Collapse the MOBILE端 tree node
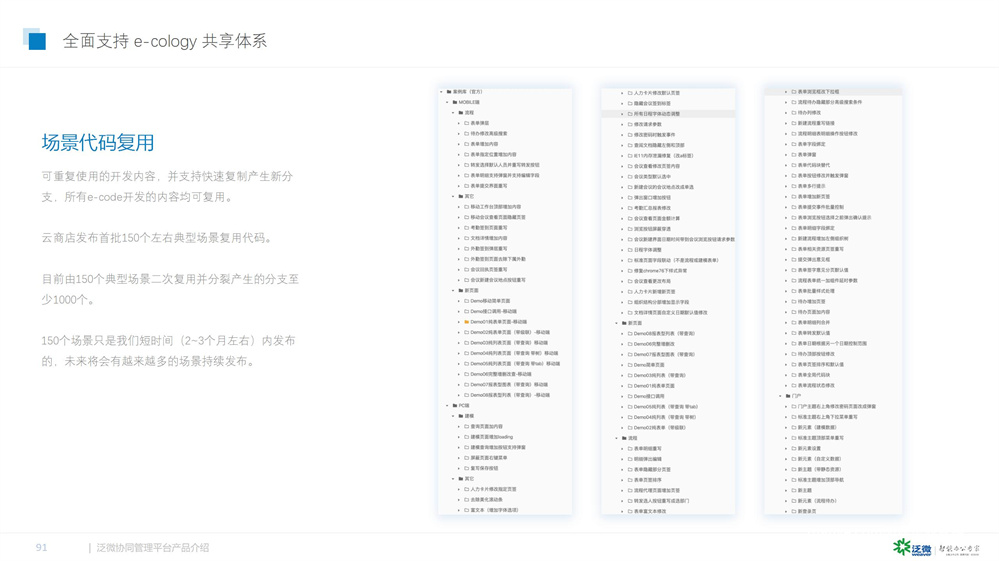Viewport: 999px width, 561px height. [x=447, y=102]
